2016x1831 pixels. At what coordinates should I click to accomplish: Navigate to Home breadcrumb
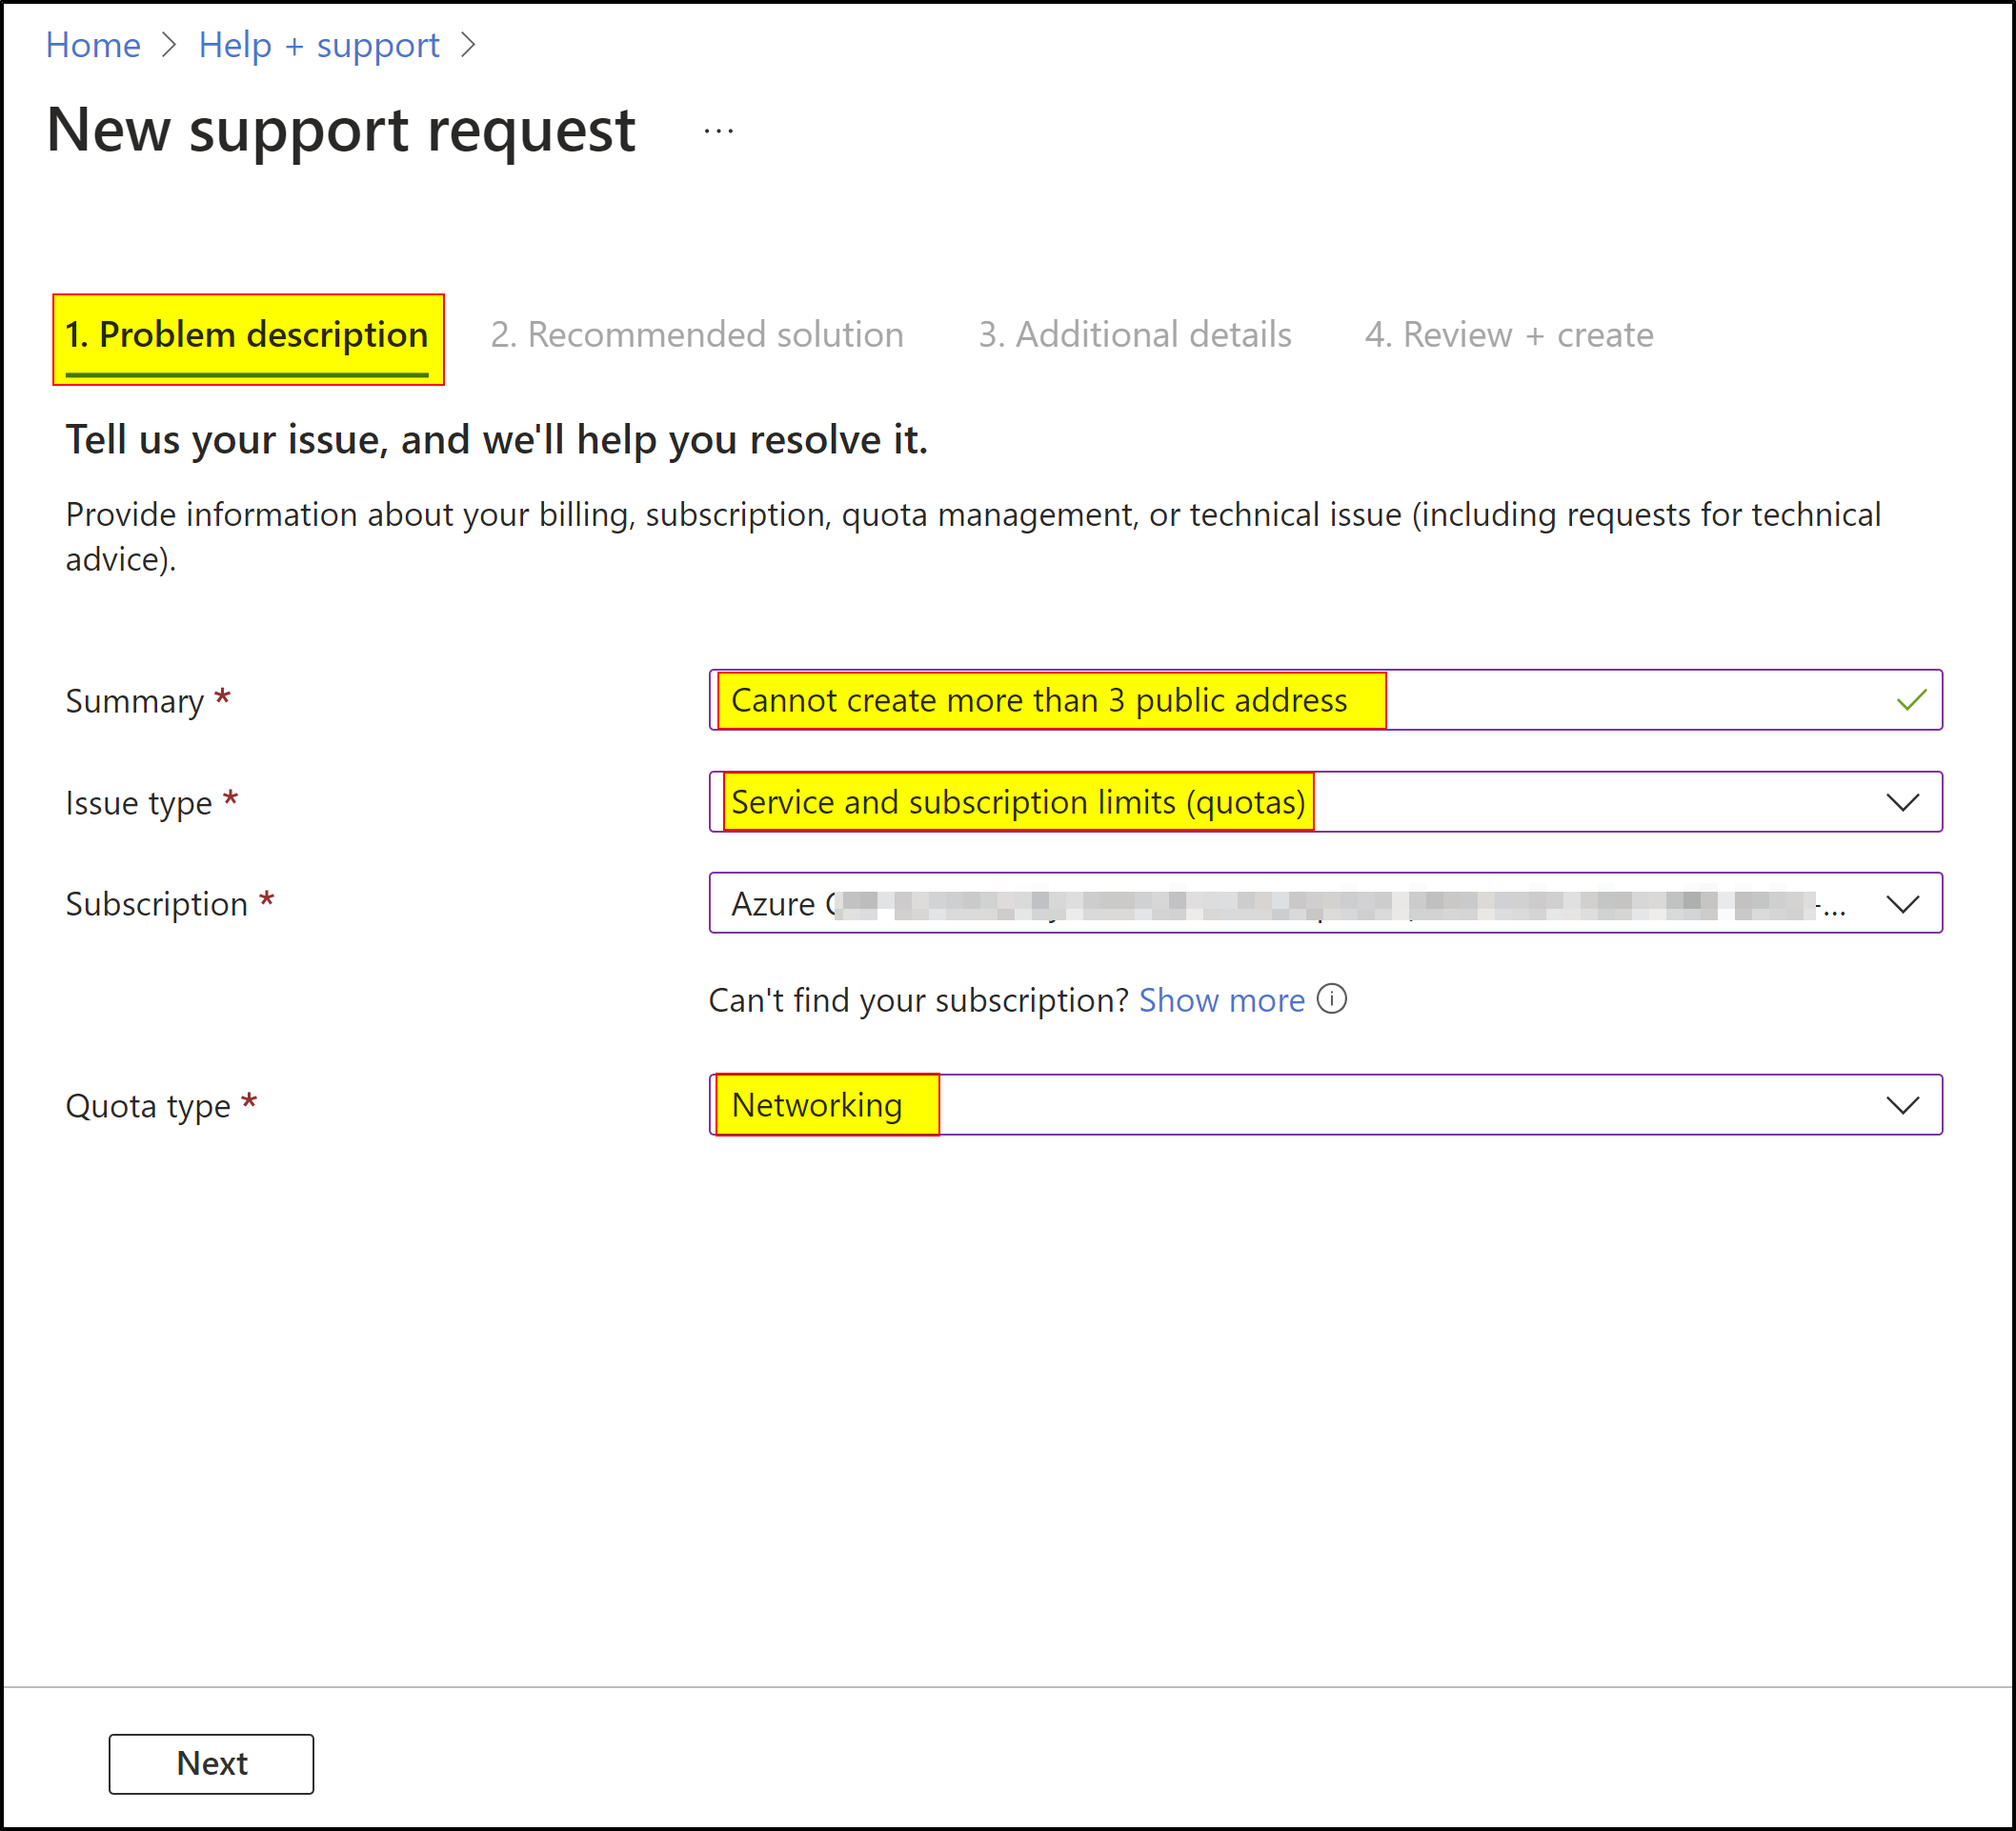(93, 45)
